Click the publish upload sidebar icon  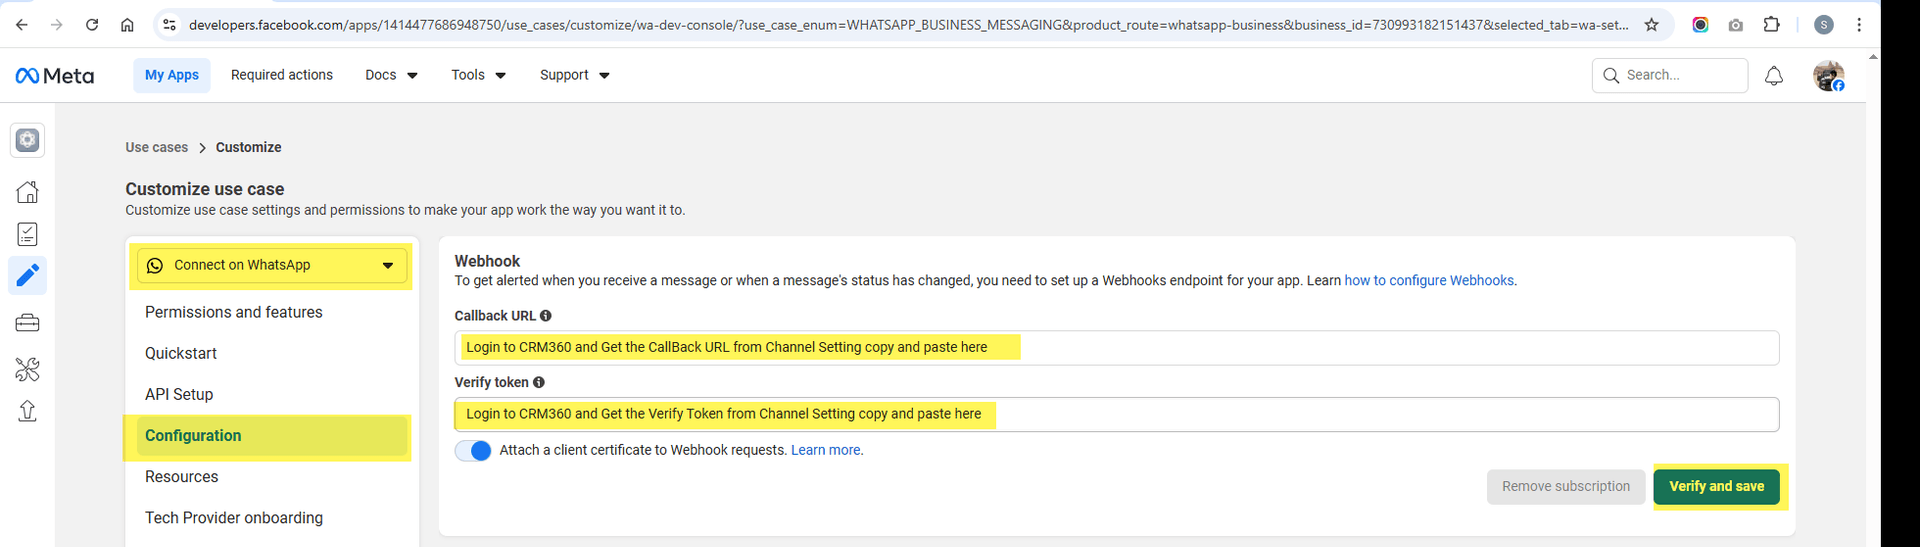coord(28,411)
